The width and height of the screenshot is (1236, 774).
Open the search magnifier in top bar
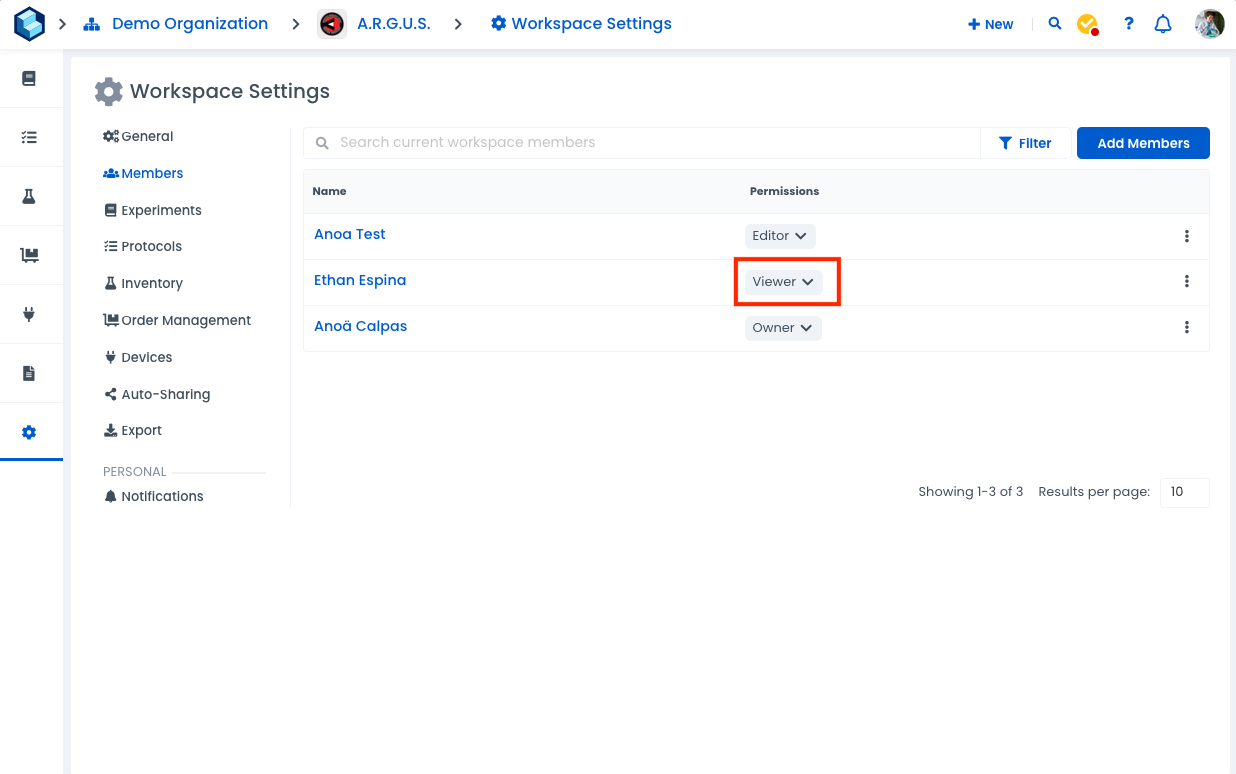[x=1055, y=24]
